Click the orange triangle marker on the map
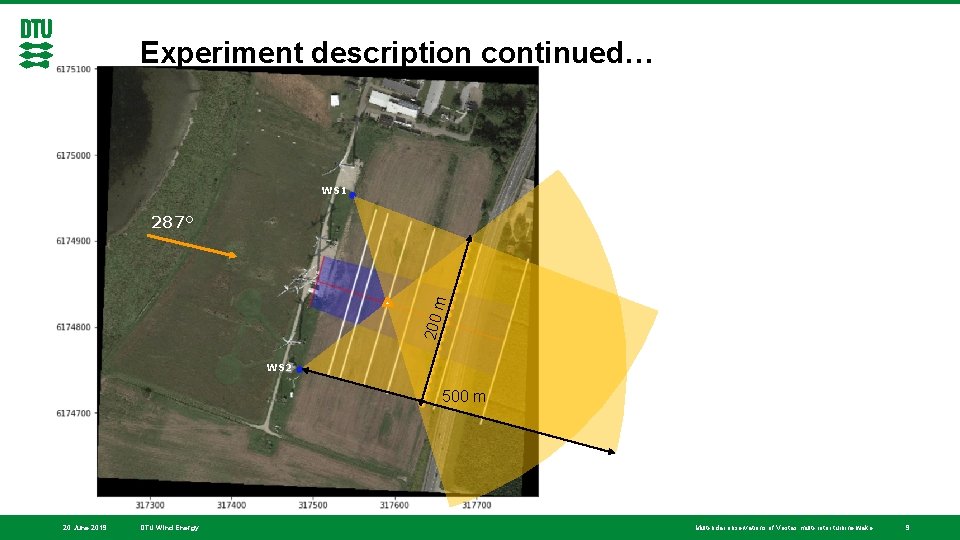Image resolution: width=960 pixels, height=540 pixels. tap(388, 302)
